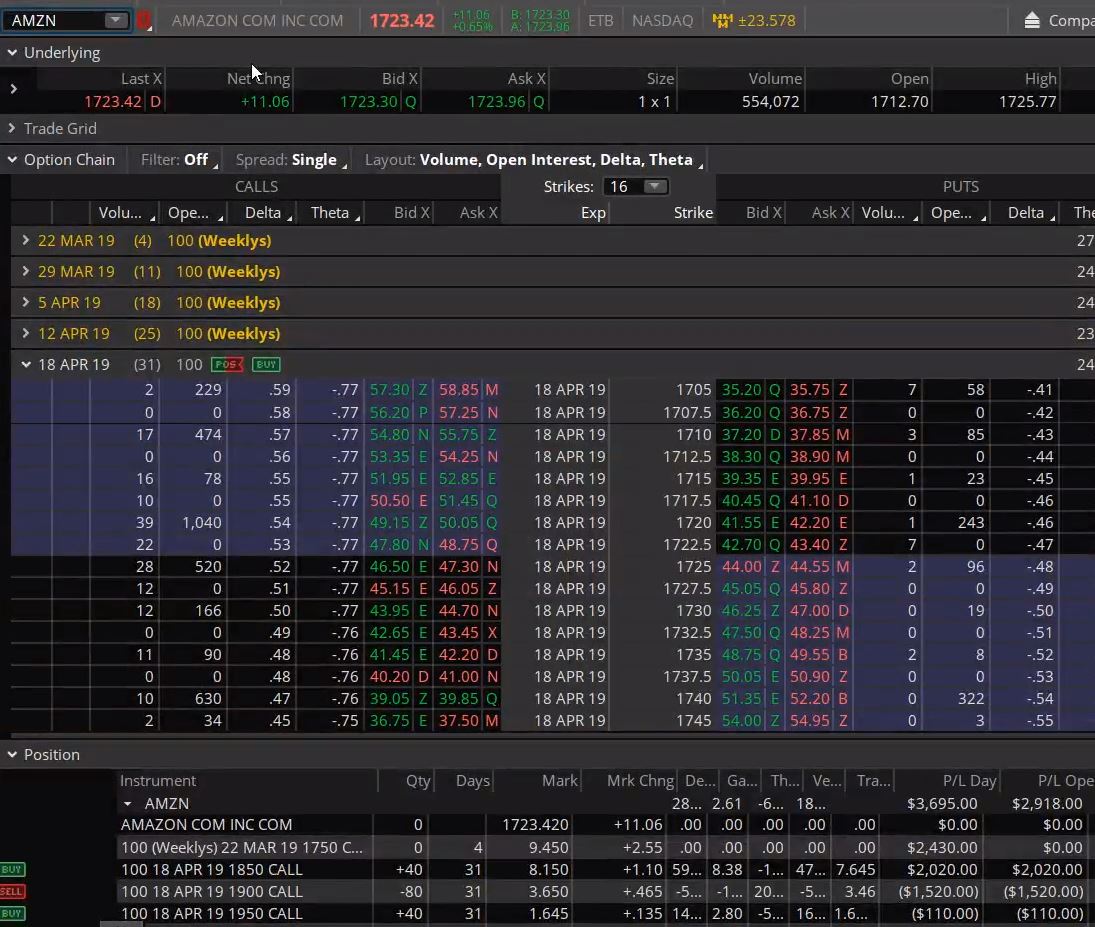The image size is (1095, 927).
Task: Select the 100 18 APR 19 1950 CALL position
Action: point(212,913)
